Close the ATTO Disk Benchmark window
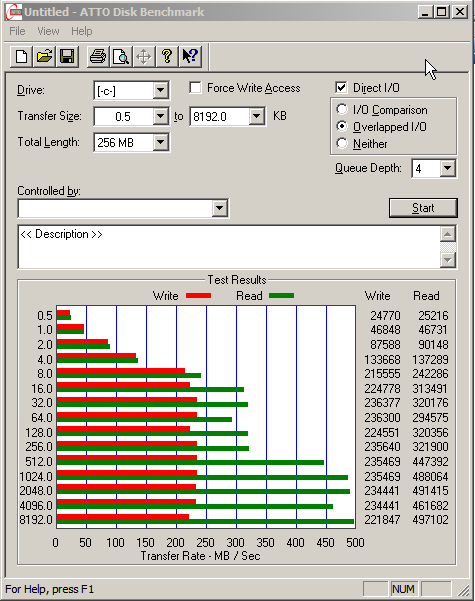Screen dimensions: 475x601 click(x=460, y=12)
